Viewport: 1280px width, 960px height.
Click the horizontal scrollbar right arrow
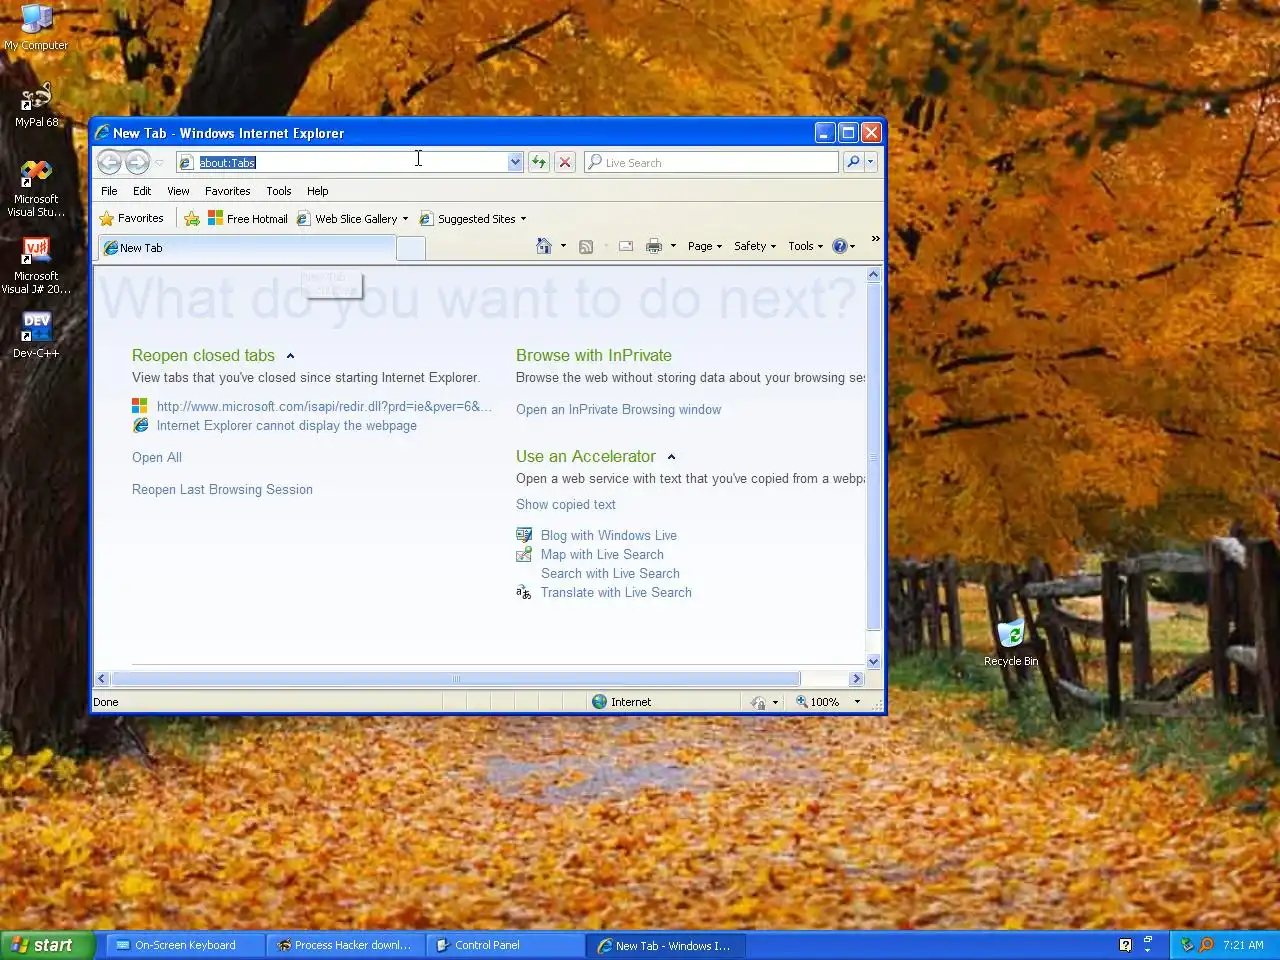pyautogui.click(x=856, y=679)
